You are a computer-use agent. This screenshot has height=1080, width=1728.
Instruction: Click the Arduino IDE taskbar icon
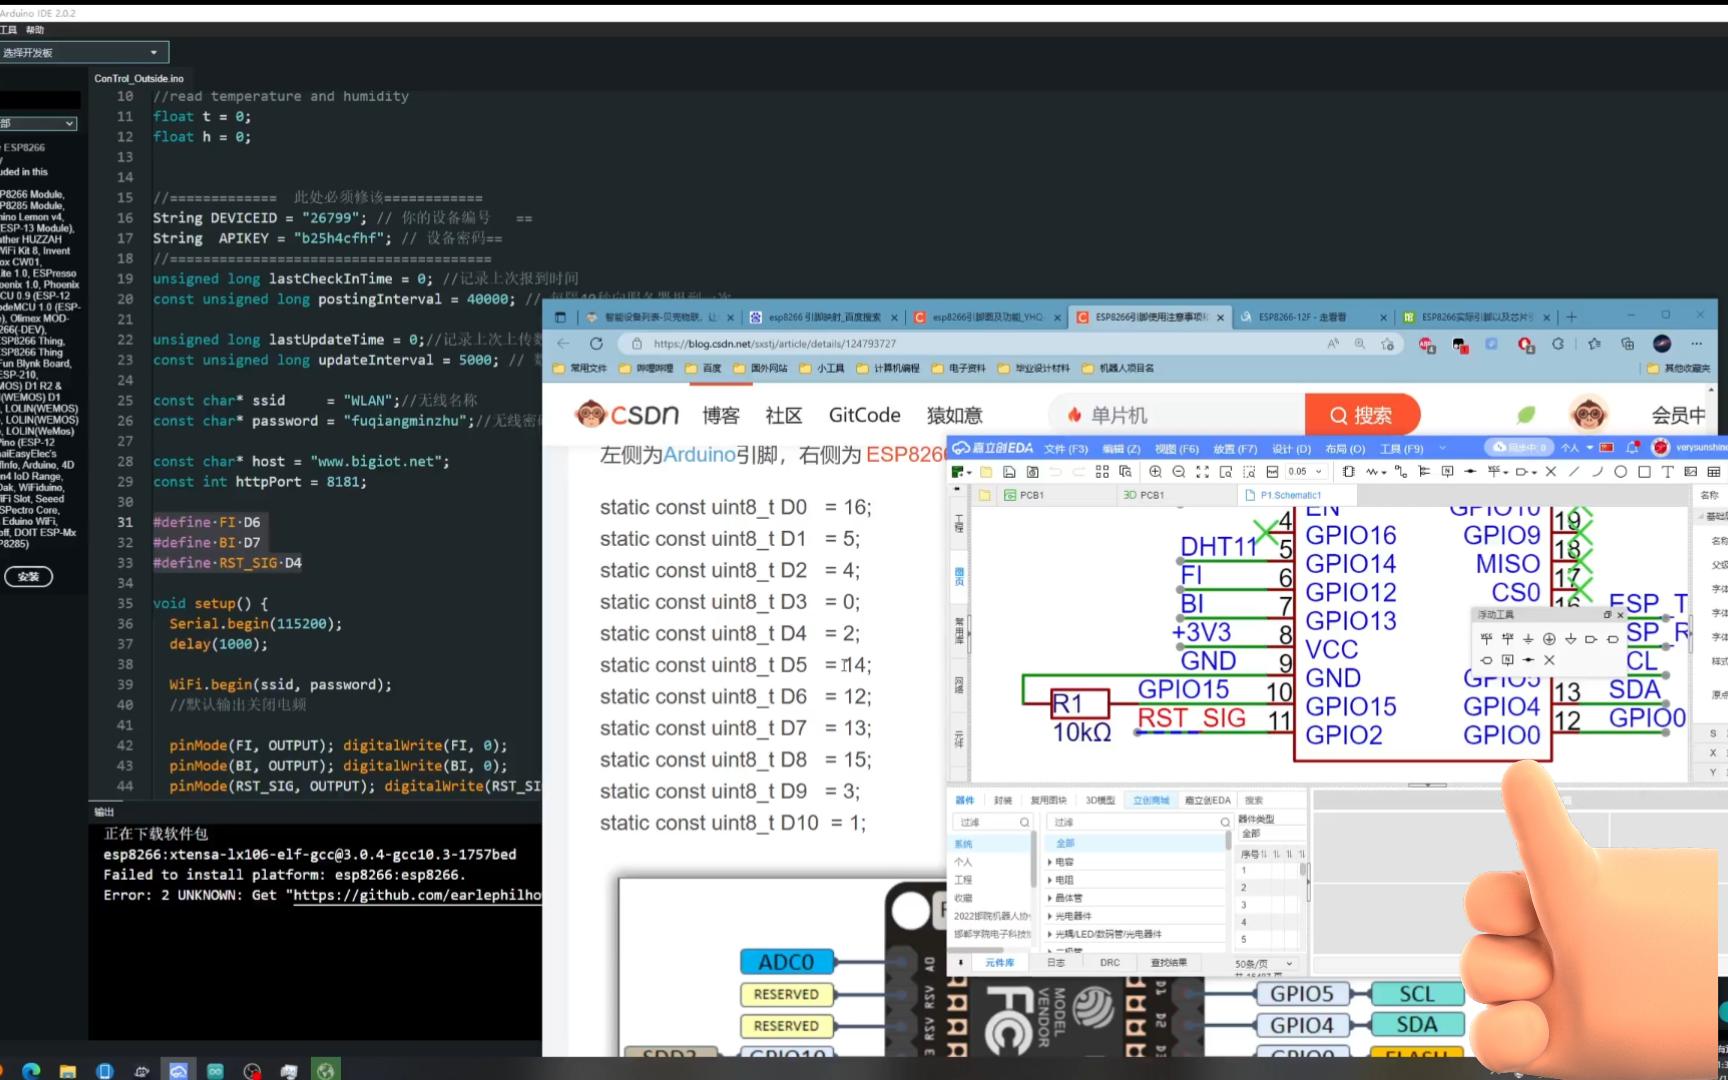(215, 1070)
